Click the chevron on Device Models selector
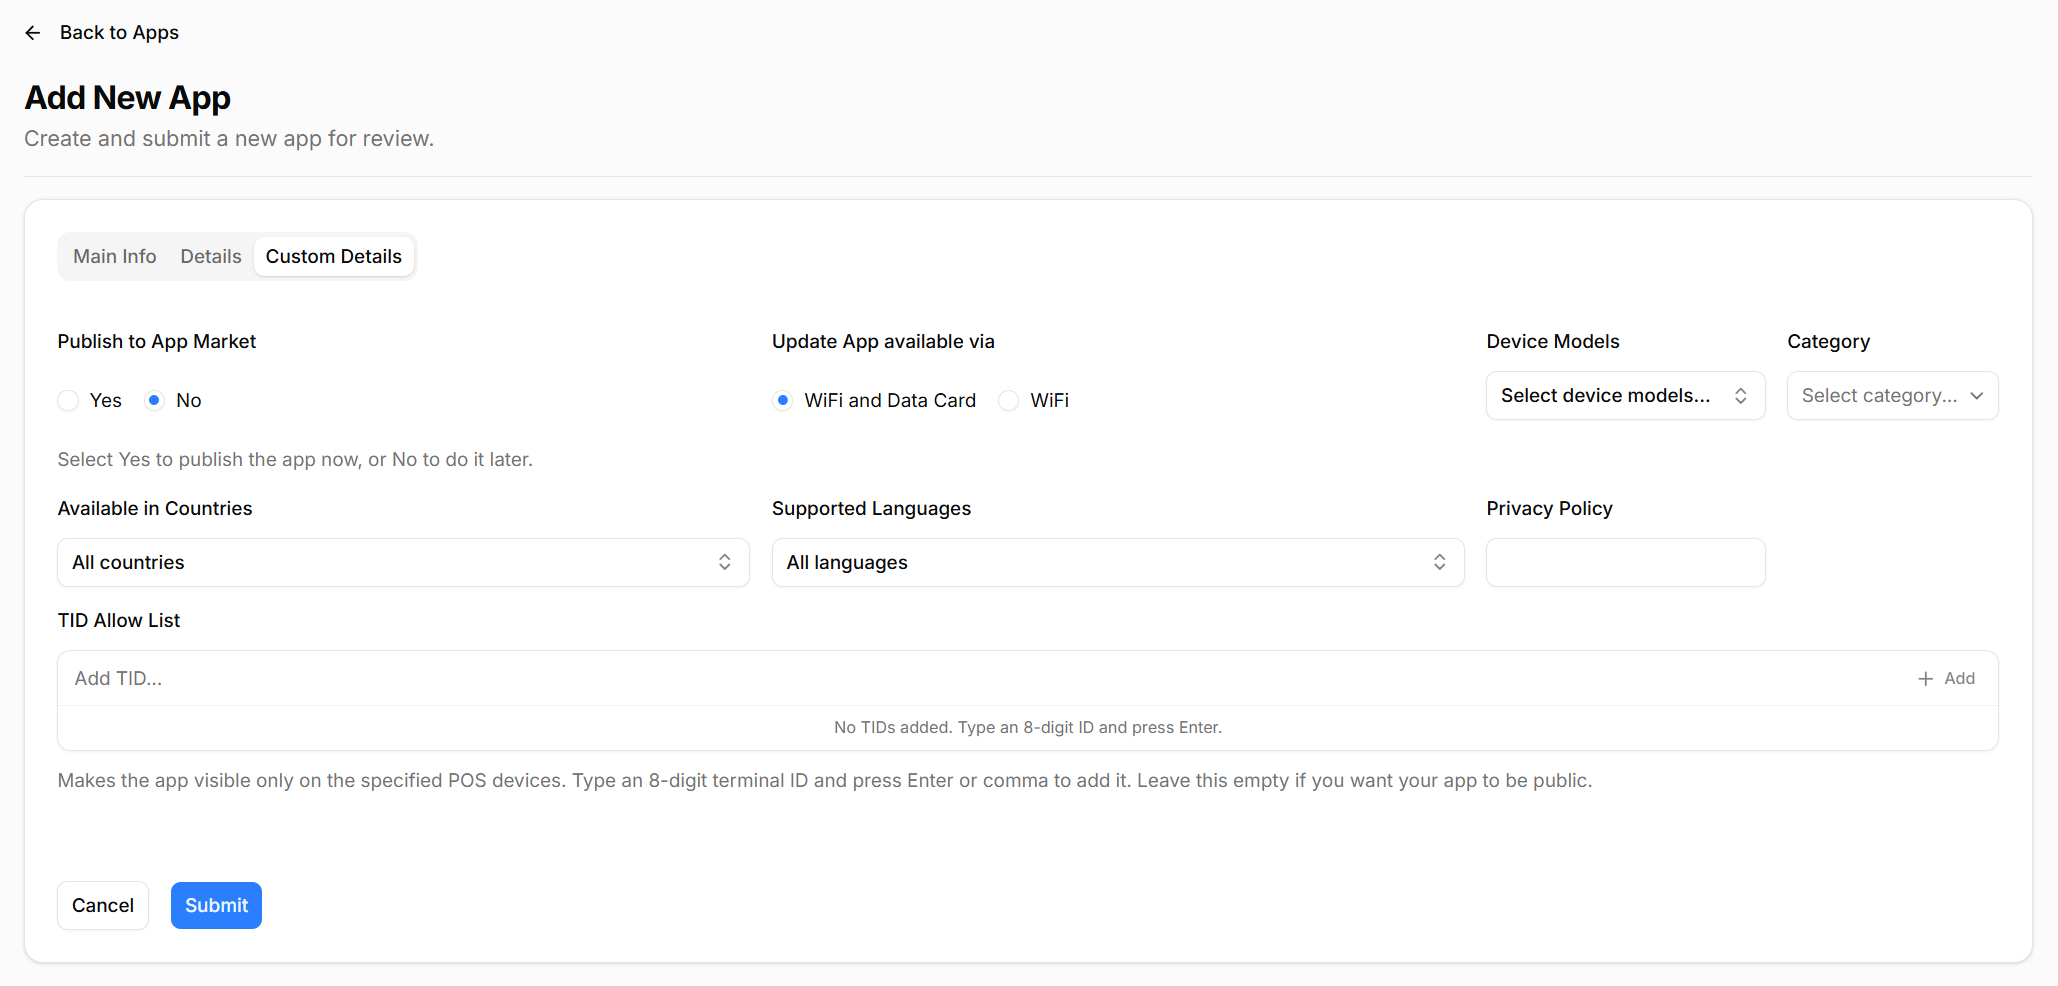 point(1741,395)
